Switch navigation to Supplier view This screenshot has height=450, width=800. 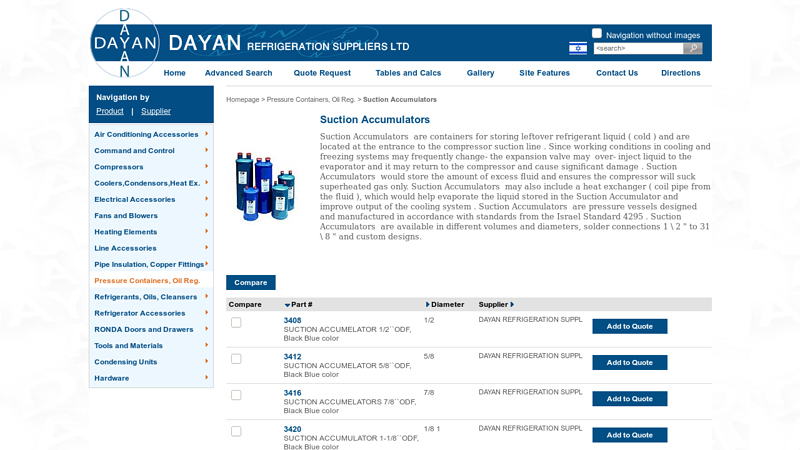click(x=156, y=111)
